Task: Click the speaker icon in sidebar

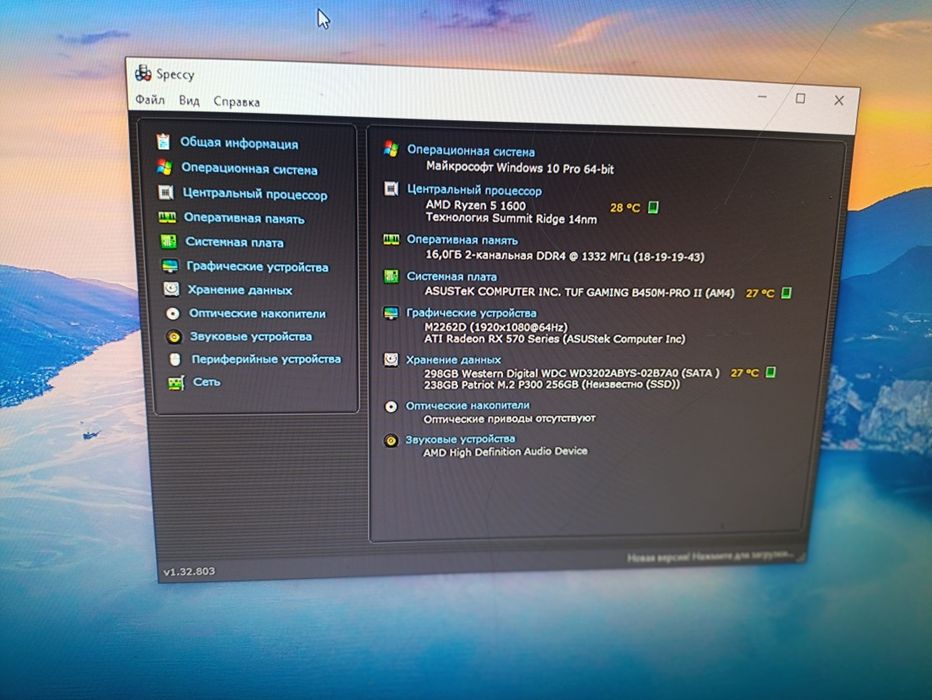Action: pyautogui.click(x=174, y=337)
